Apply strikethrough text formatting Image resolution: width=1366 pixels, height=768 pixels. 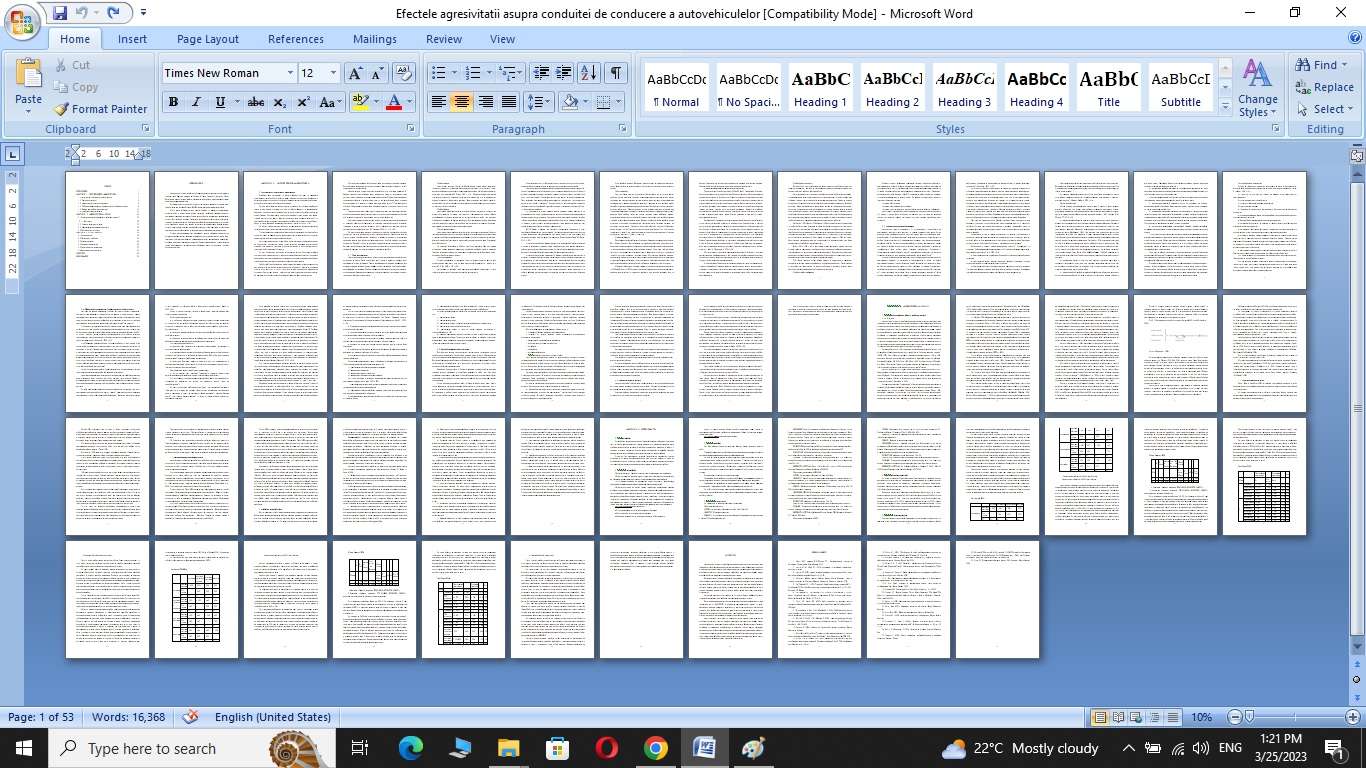tap(256, 102)
